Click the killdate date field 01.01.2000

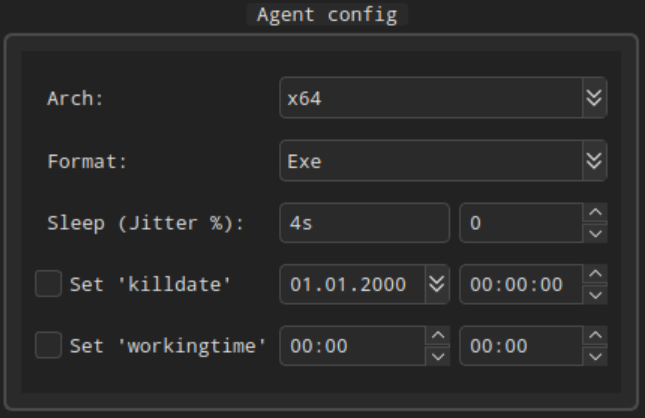coord(353,284)
